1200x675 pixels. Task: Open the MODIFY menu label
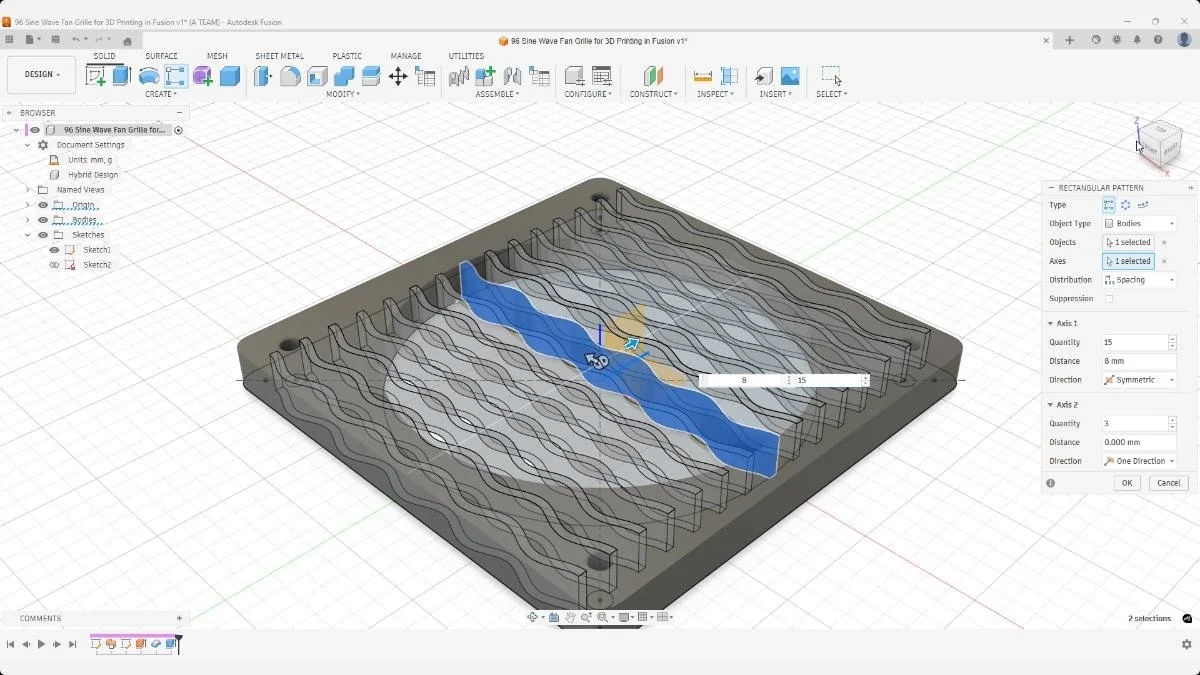(343, 94)
